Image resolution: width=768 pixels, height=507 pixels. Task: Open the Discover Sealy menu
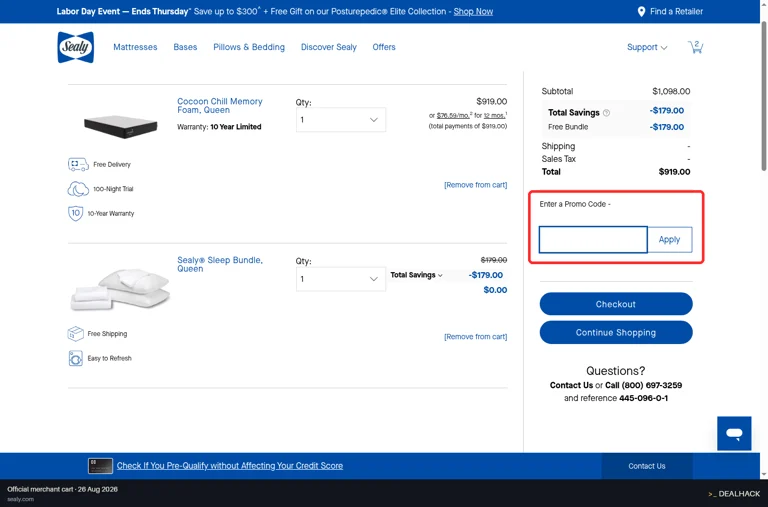click(x=329, y=47)
